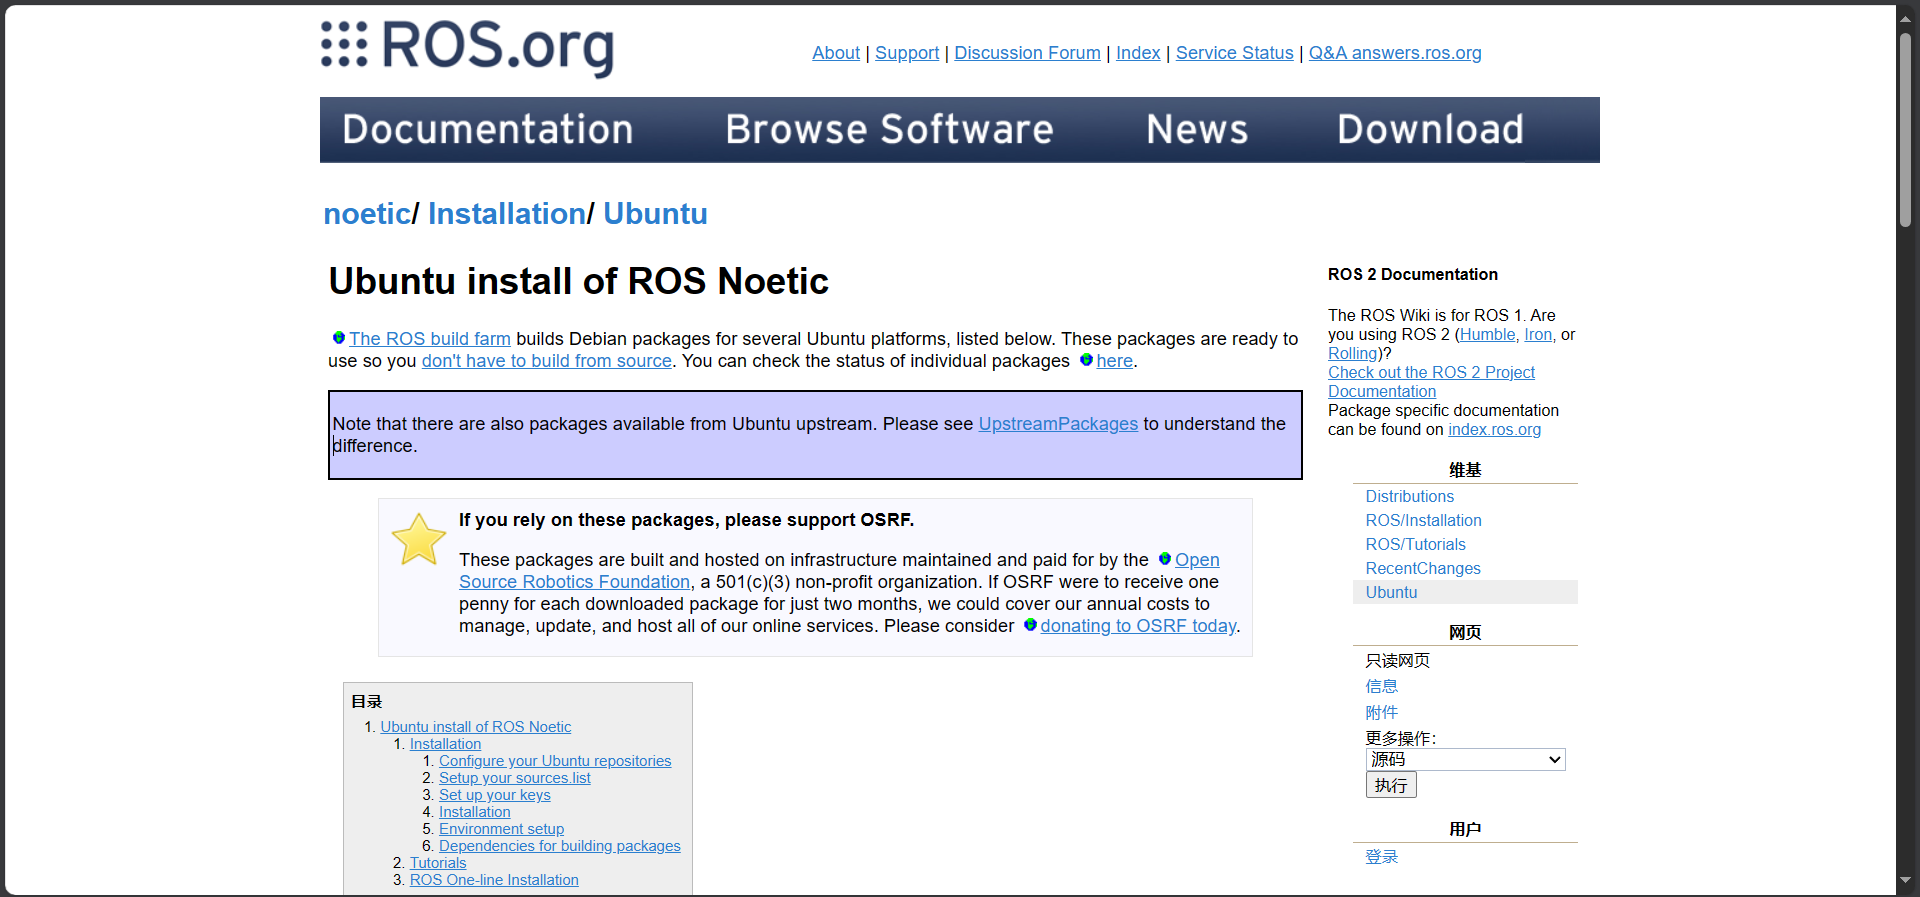Click globe icon beside The ROS build farm
The height and width of the screenshot is (897, 1920).
click(x=338, y=338)
